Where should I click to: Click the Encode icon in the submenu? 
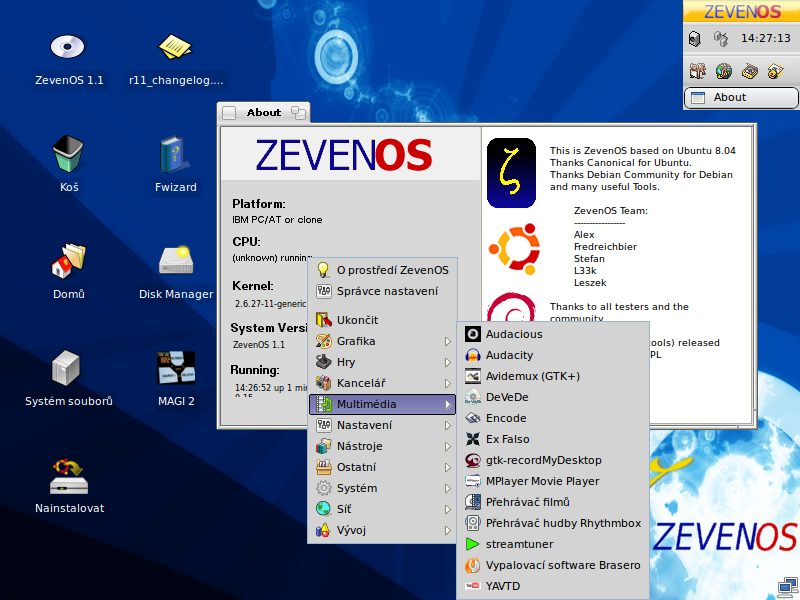pos(473,418)
